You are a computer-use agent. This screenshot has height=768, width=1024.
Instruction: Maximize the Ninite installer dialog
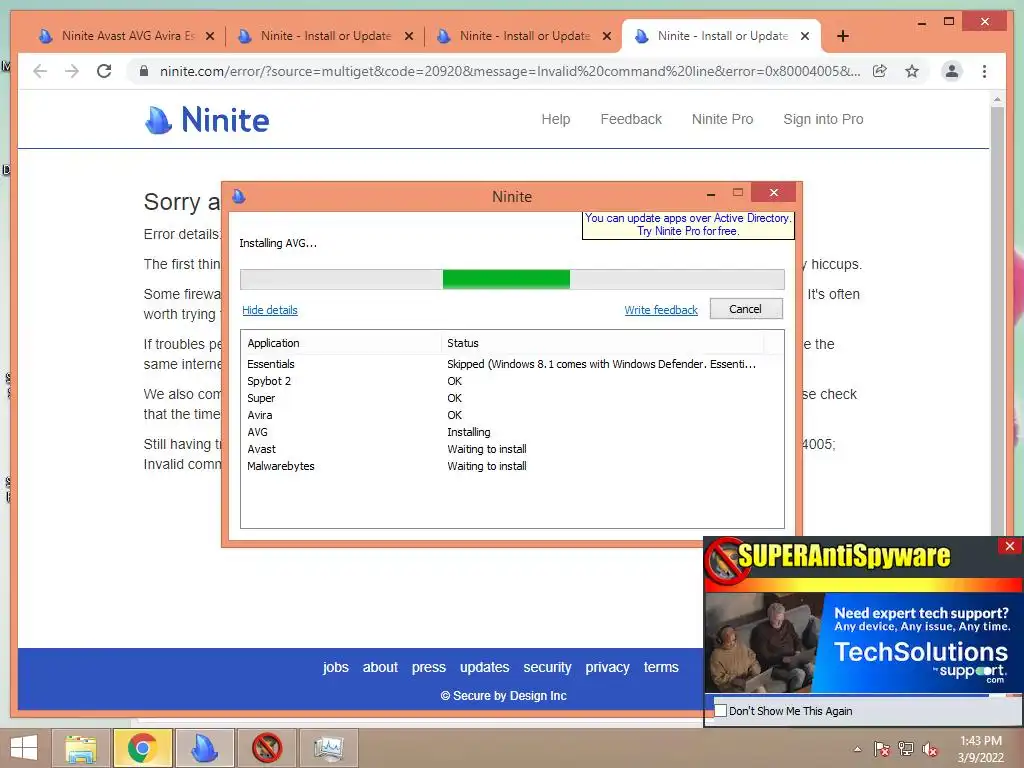point(738,193)
